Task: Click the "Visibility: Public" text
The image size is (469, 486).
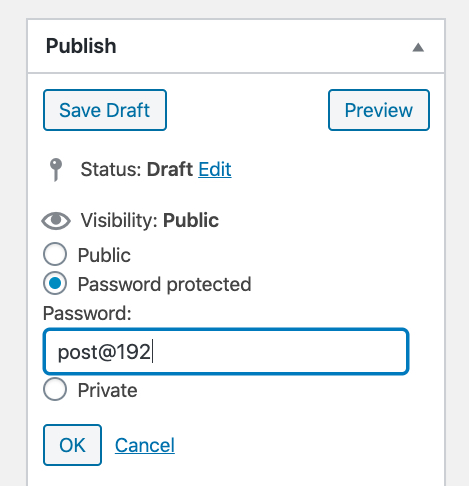Action: [x=150, y=220]
